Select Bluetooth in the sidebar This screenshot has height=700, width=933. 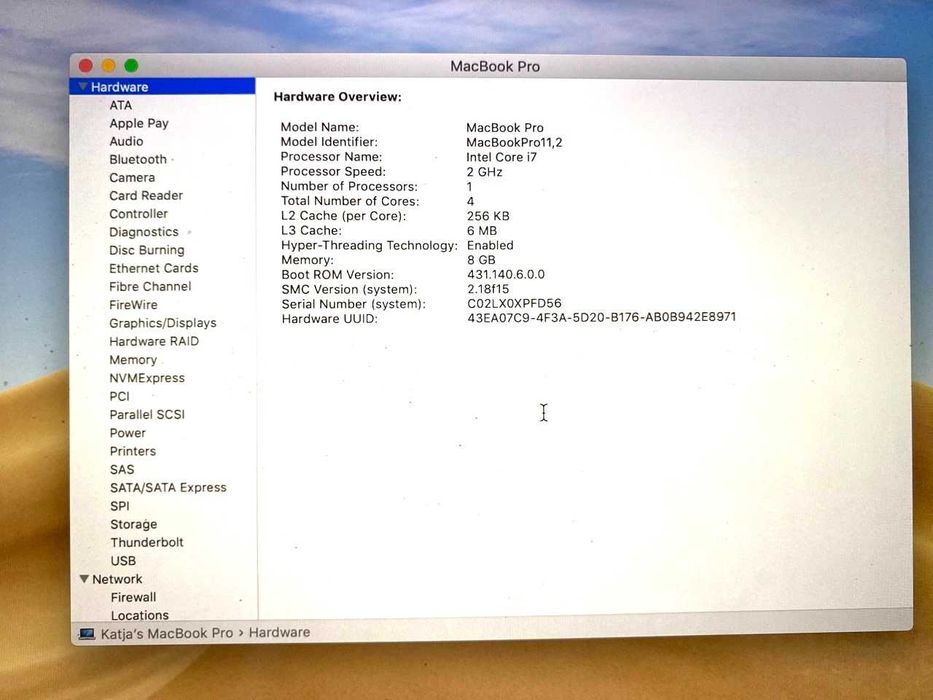pyautogui.click(x=138, y=160)
